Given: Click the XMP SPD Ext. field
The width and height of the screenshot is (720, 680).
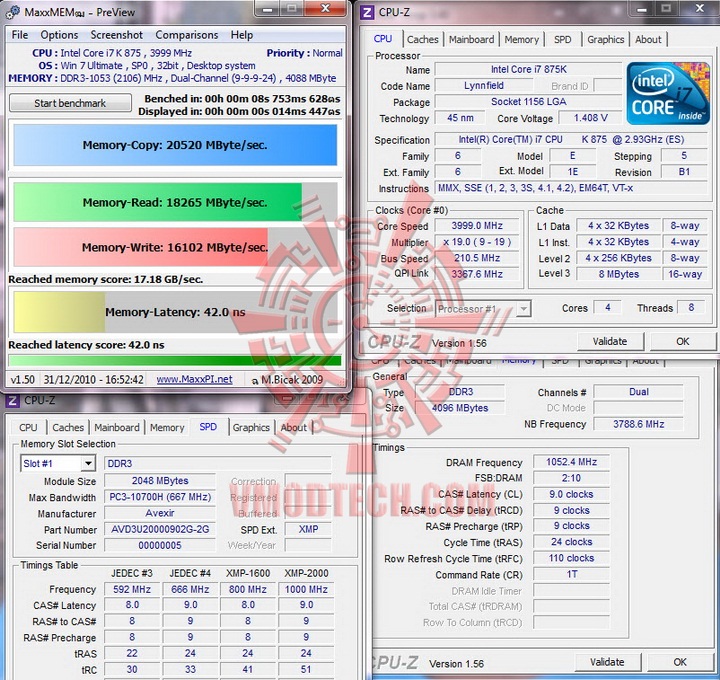Looking at the screenshot, I should click(x=308, y=529).
